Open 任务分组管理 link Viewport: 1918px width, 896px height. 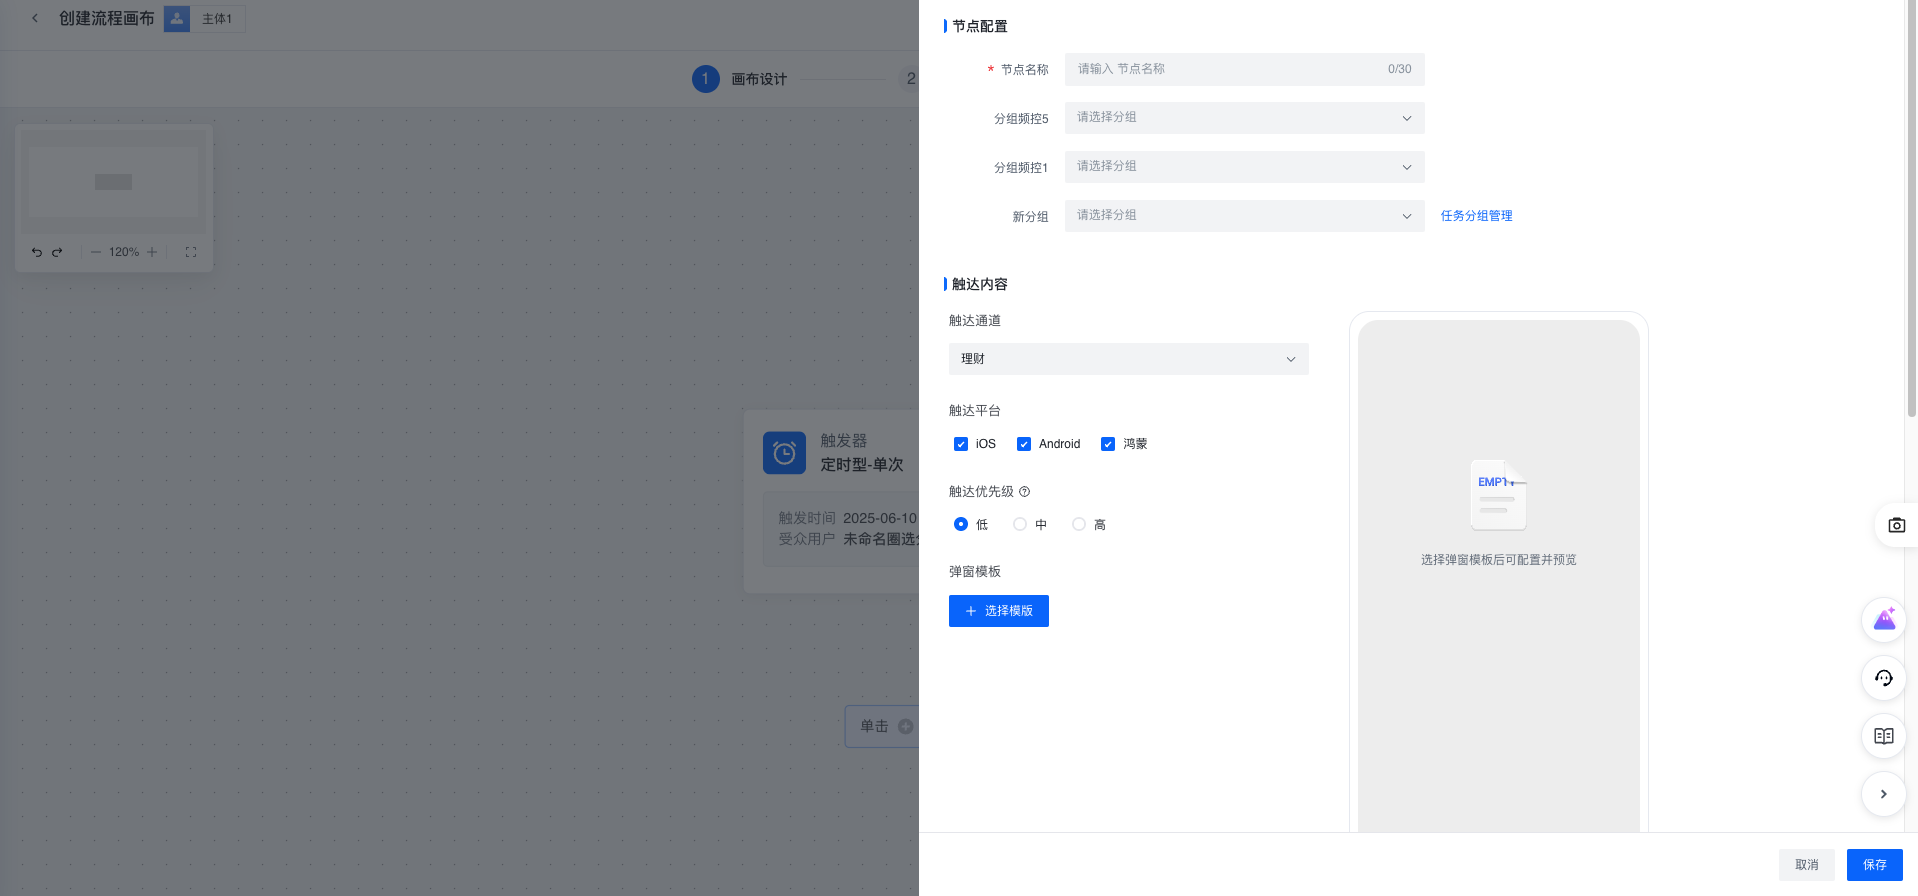point(1476,216)
